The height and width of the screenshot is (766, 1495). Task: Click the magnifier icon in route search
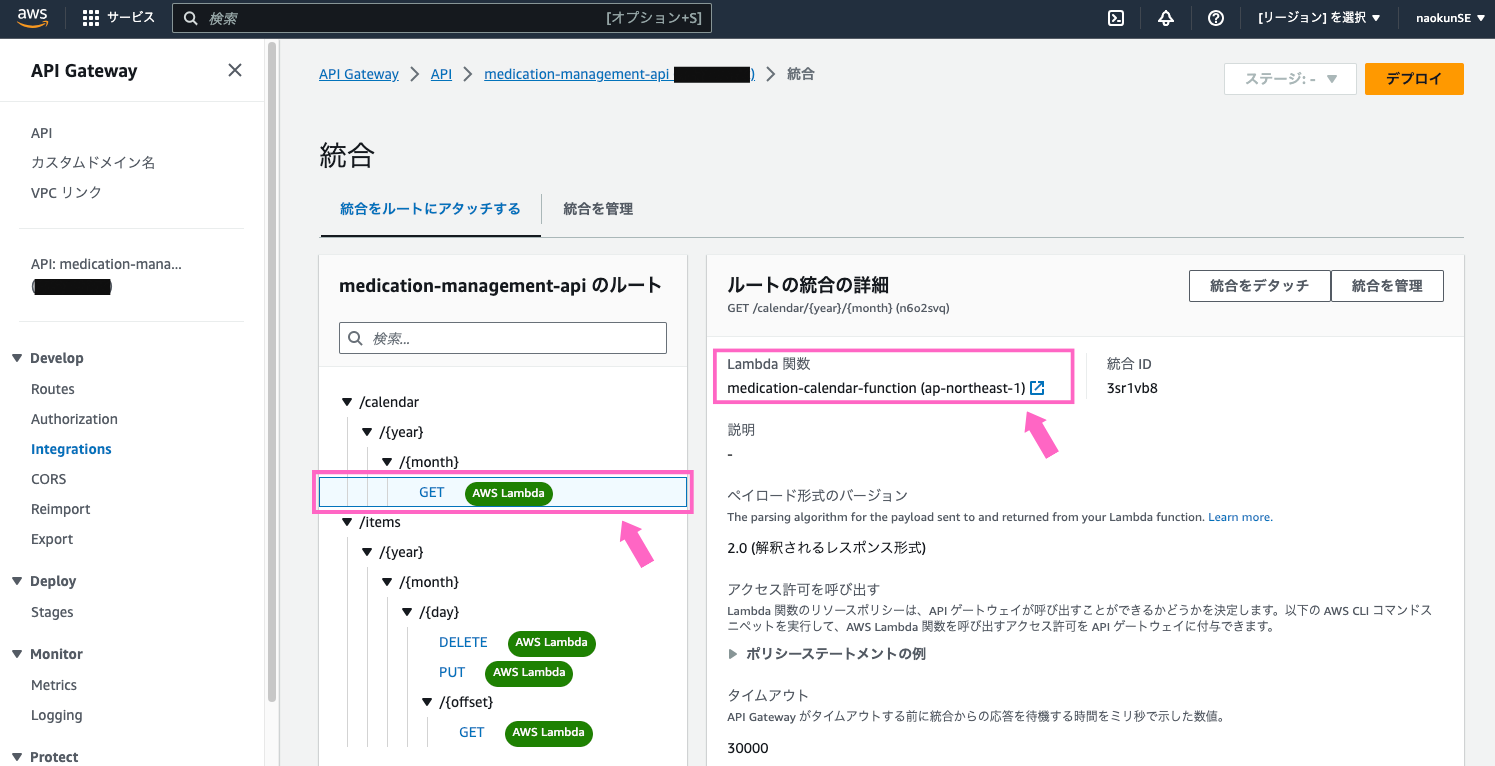(x=355, y=338)
